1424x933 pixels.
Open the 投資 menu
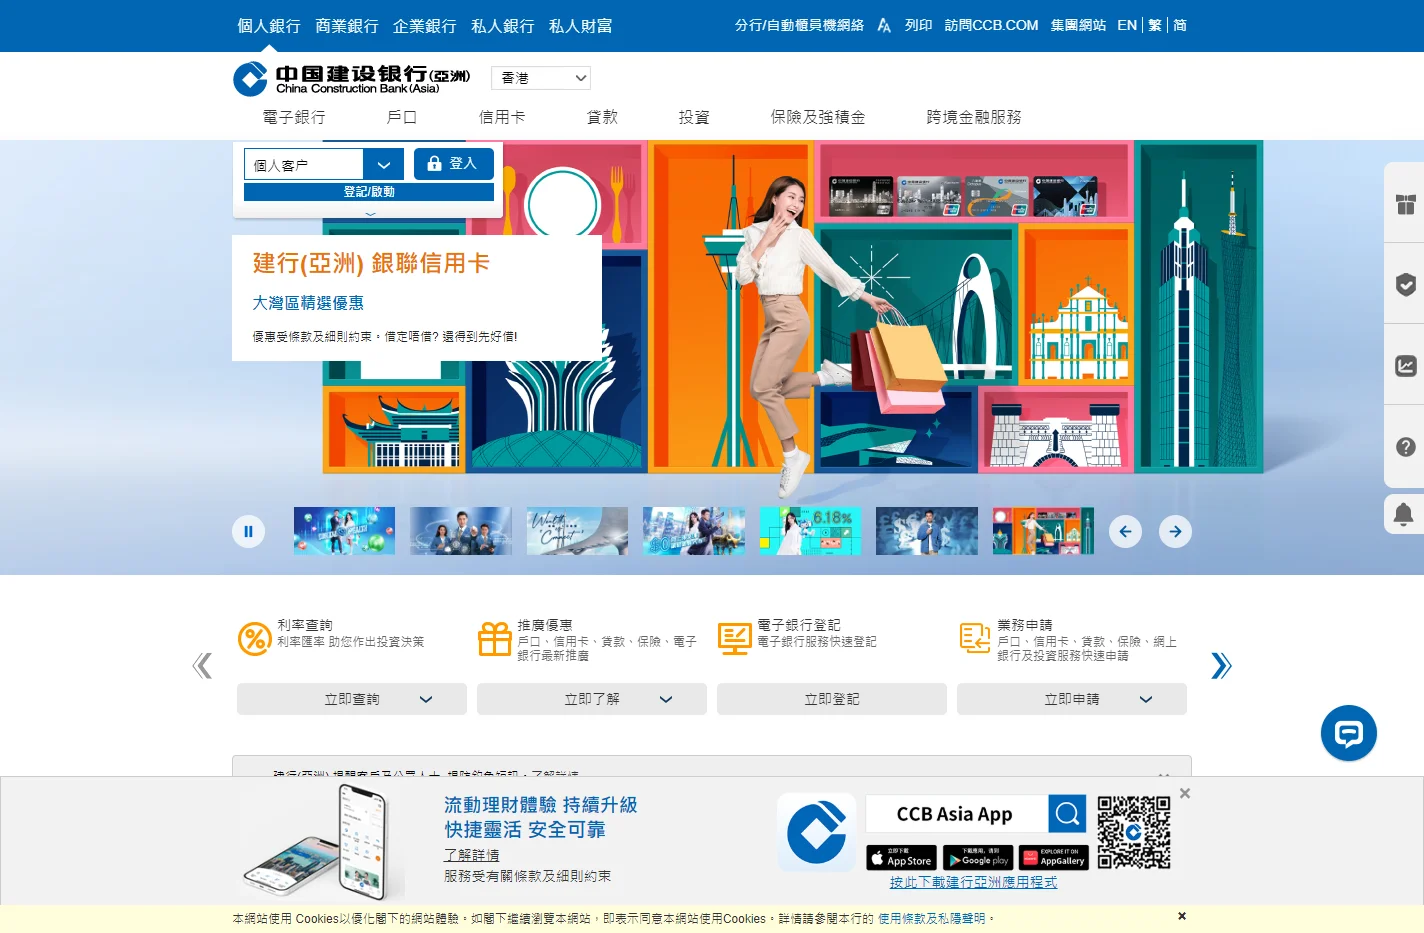[x=694, y=117]
